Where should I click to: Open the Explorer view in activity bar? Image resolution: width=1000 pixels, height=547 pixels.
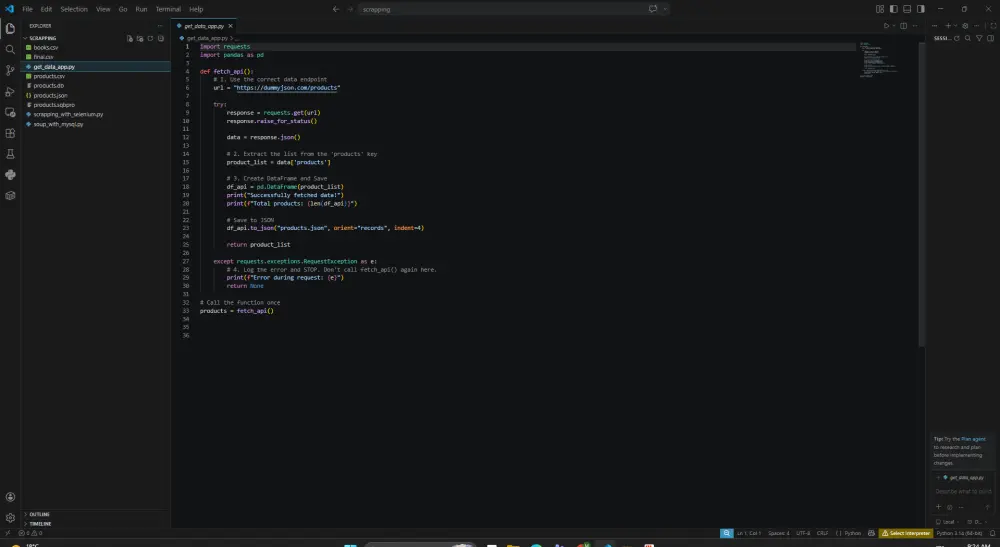[x=10, y=29]
